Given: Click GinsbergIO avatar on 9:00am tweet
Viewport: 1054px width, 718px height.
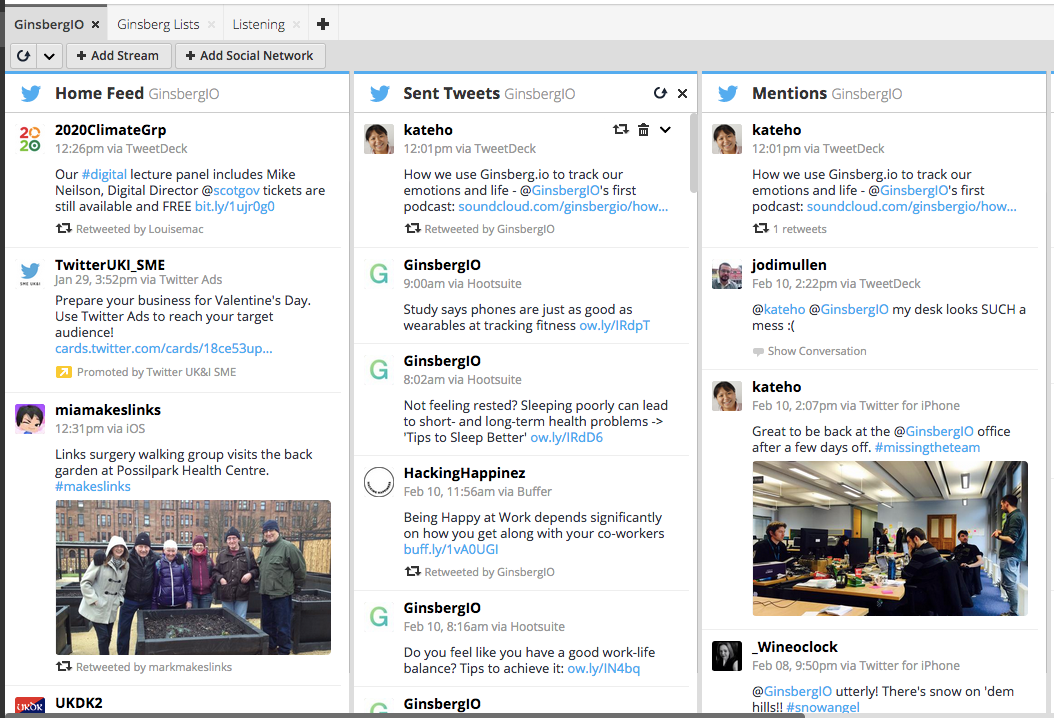Looking at the screenshot, I should (x=378, y=274).
